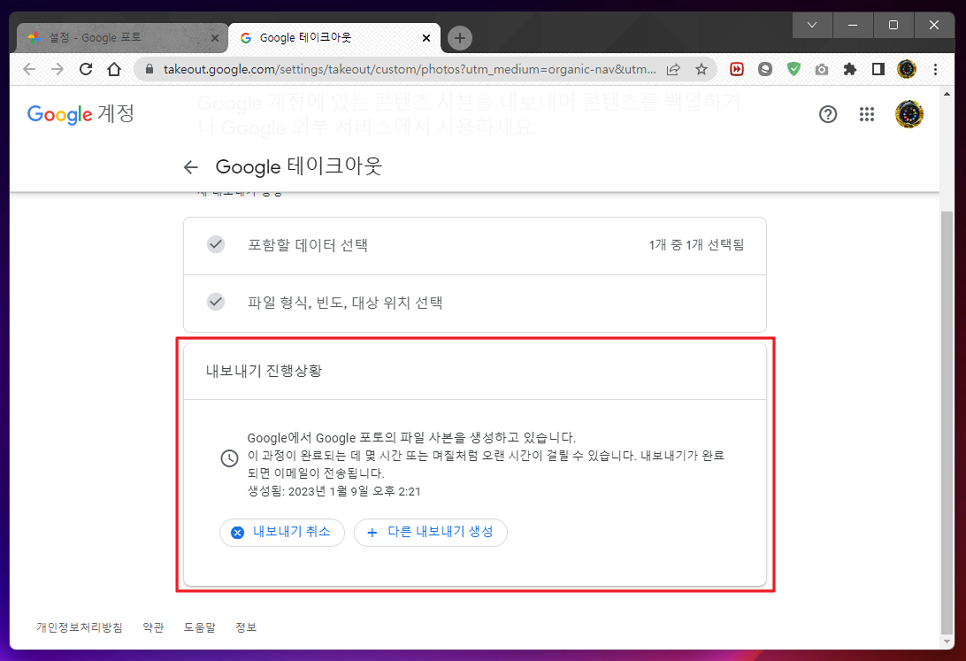The image size is (966, 661).
Task: Click 다른 내보내기 생성 button
Action: [431, 532]
